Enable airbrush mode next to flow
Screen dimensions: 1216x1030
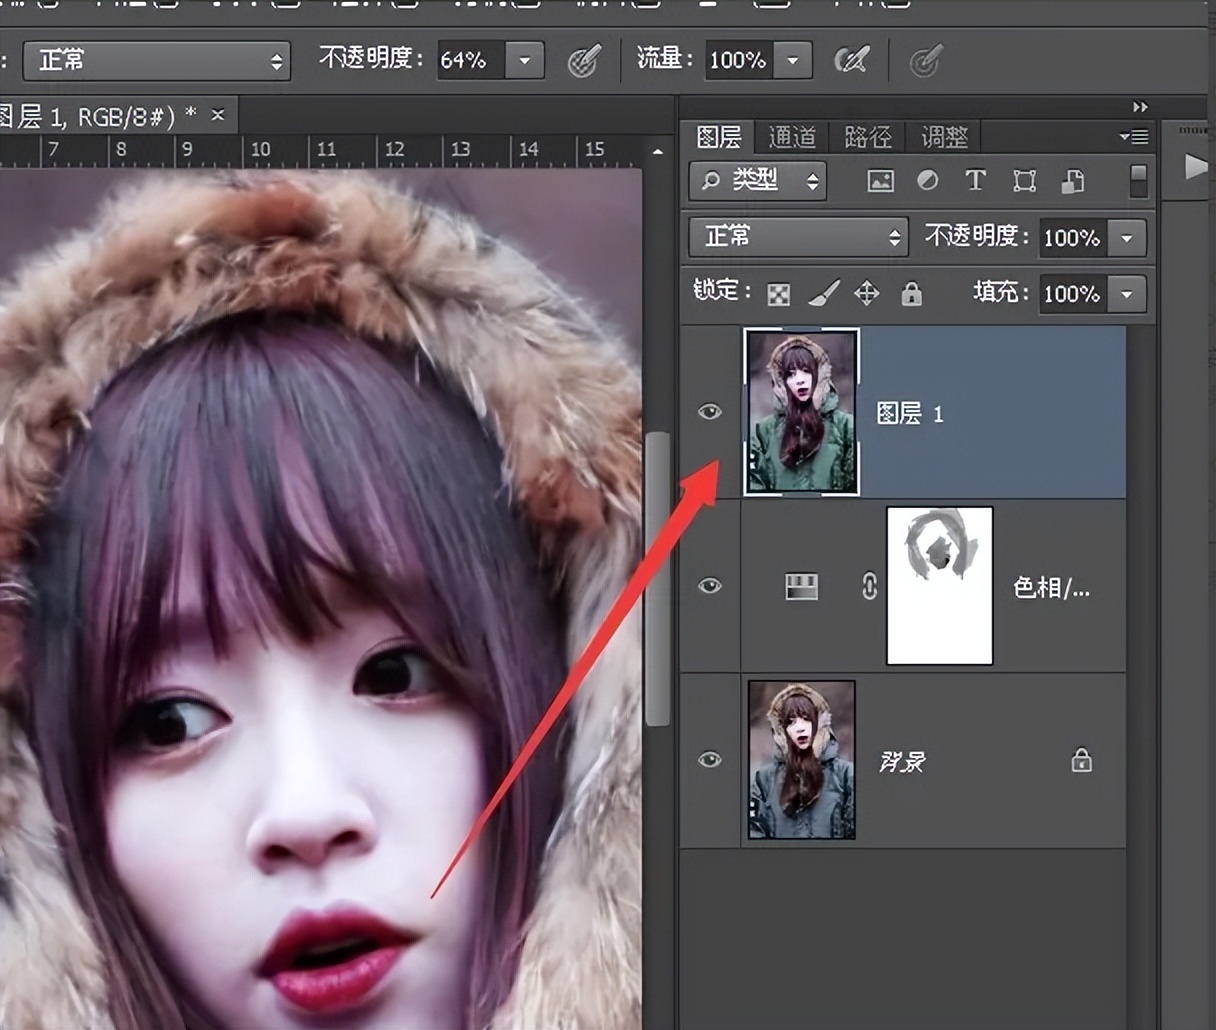[851, 61]
